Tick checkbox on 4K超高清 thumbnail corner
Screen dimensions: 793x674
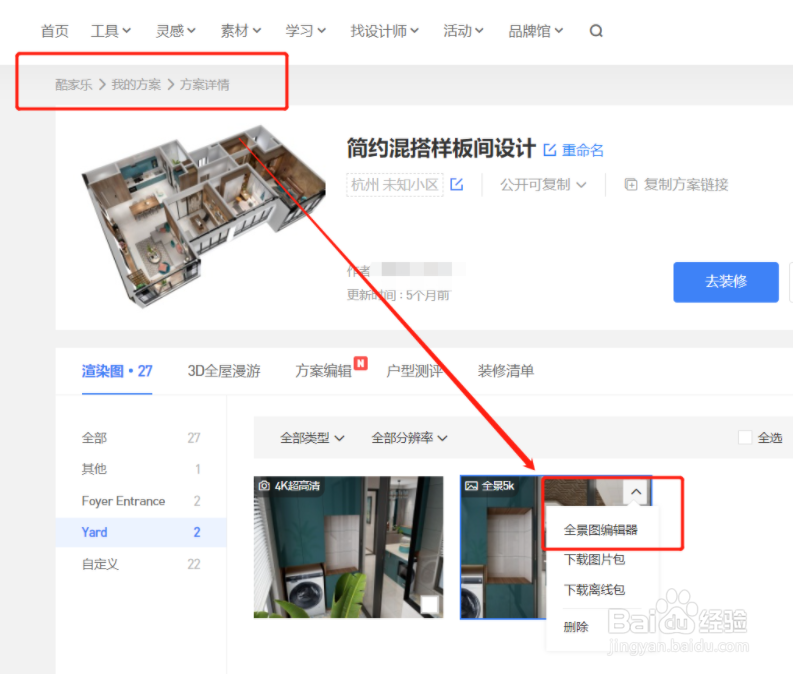pyautogui.click(x=429, y=604)
